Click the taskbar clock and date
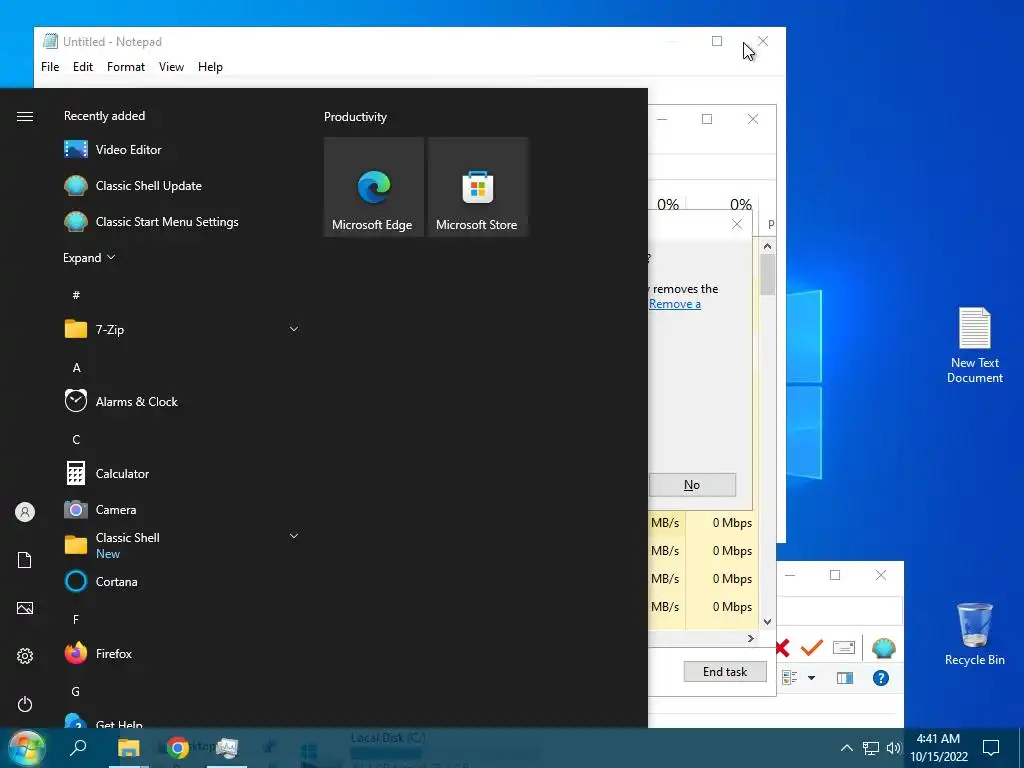1024x768 pixels. 938,748
